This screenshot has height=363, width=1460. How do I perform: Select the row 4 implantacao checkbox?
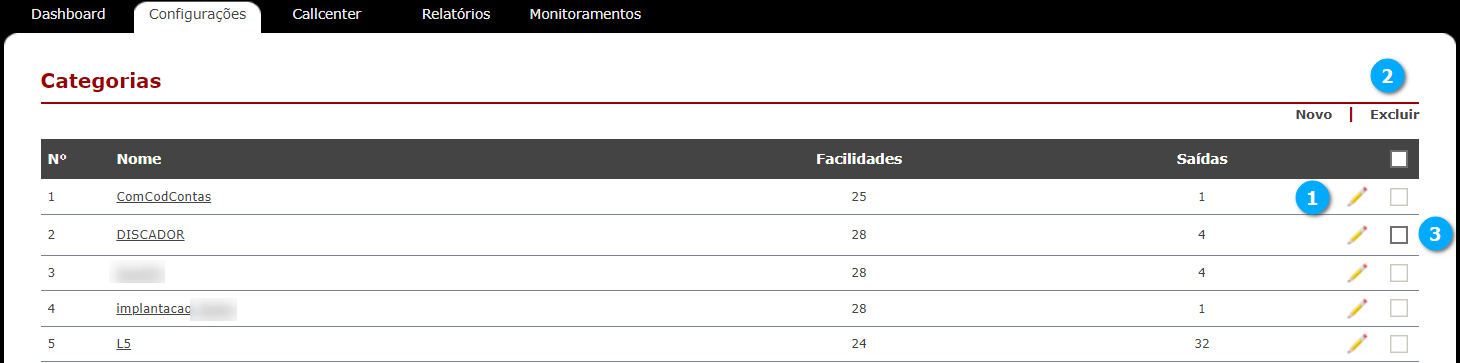(1399, 308)
